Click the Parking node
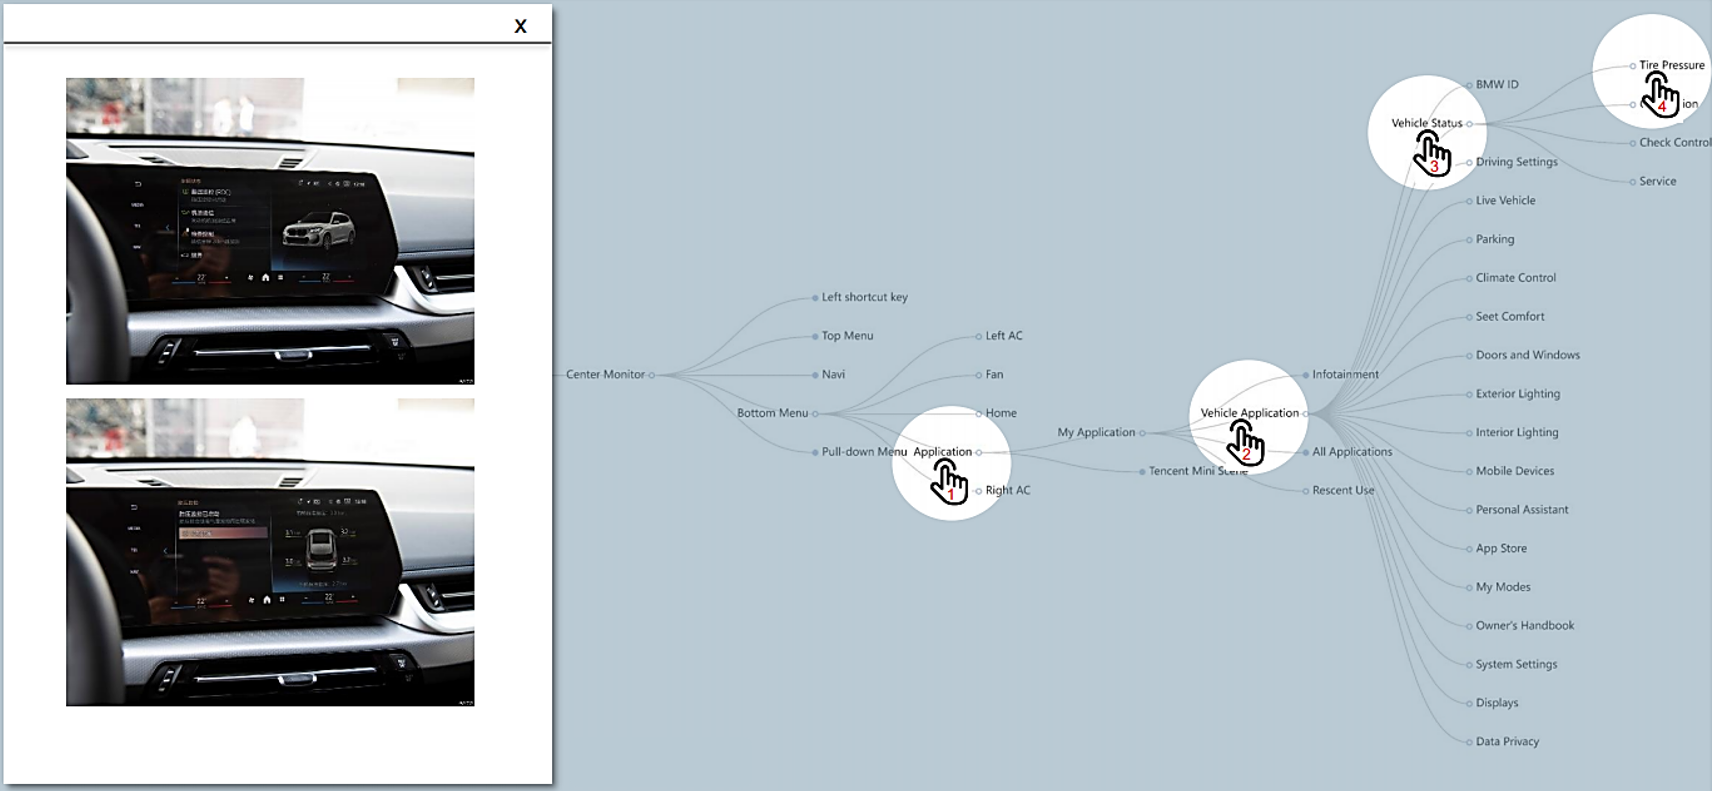This screenshot has width=1712, height=791. [1495, 239]
